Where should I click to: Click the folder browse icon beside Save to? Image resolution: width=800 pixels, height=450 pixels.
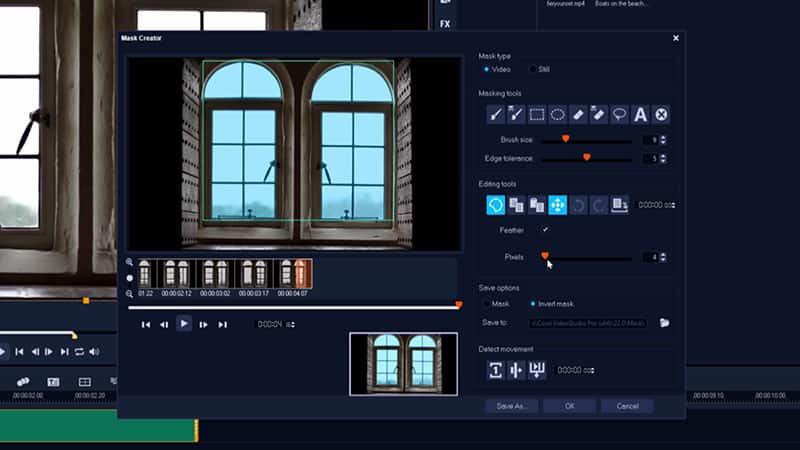click(664, 323)
